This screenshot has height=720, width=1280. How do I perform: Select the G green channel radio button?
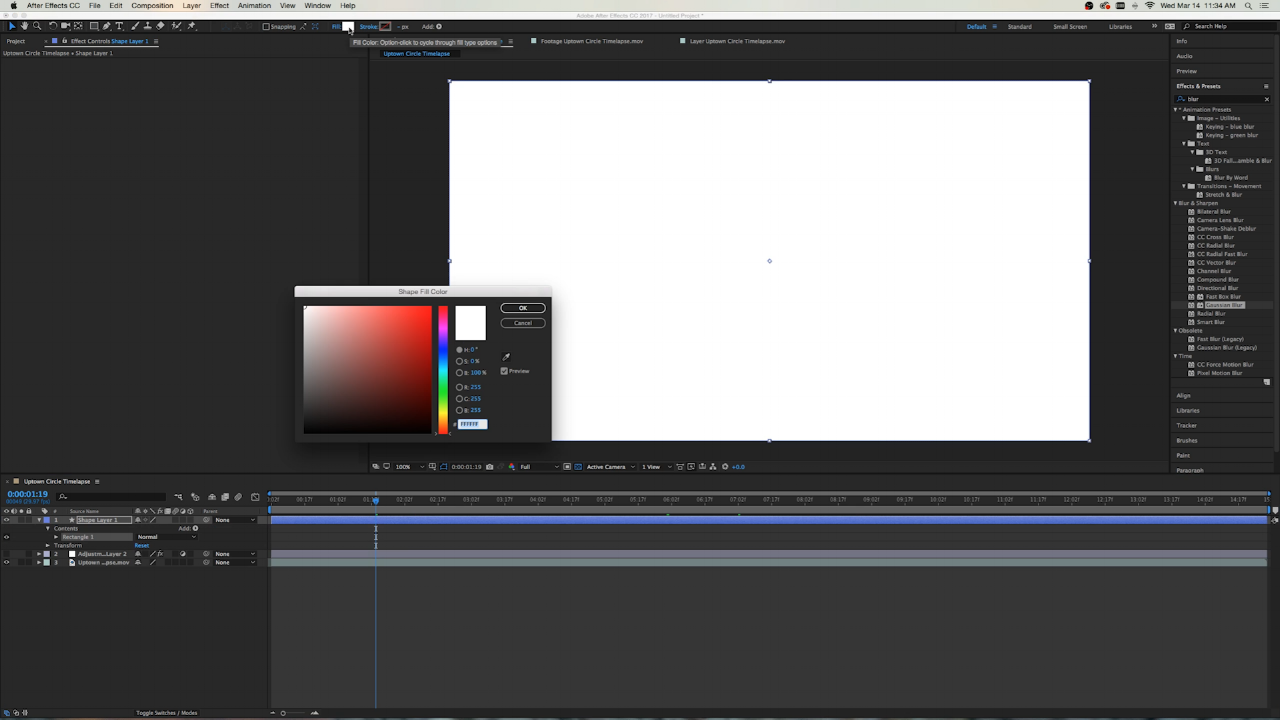(460, 398)
